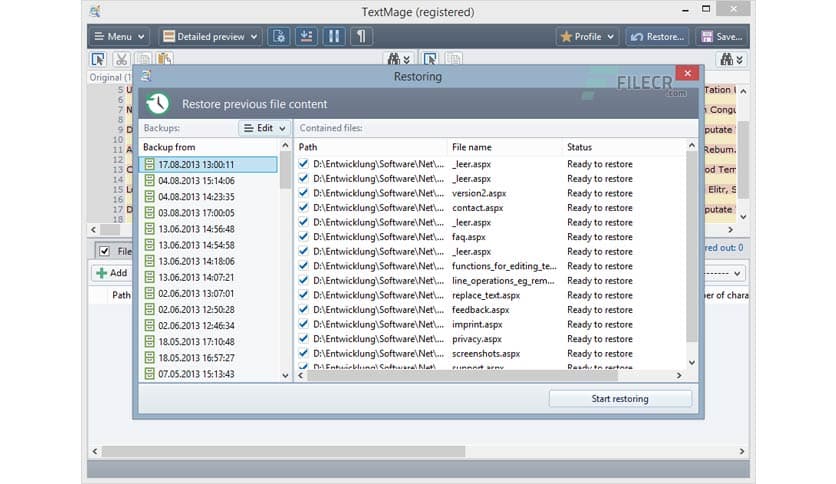
Task: Toggle the two-column pause-like toolbar icon
Action: point(334,36)
